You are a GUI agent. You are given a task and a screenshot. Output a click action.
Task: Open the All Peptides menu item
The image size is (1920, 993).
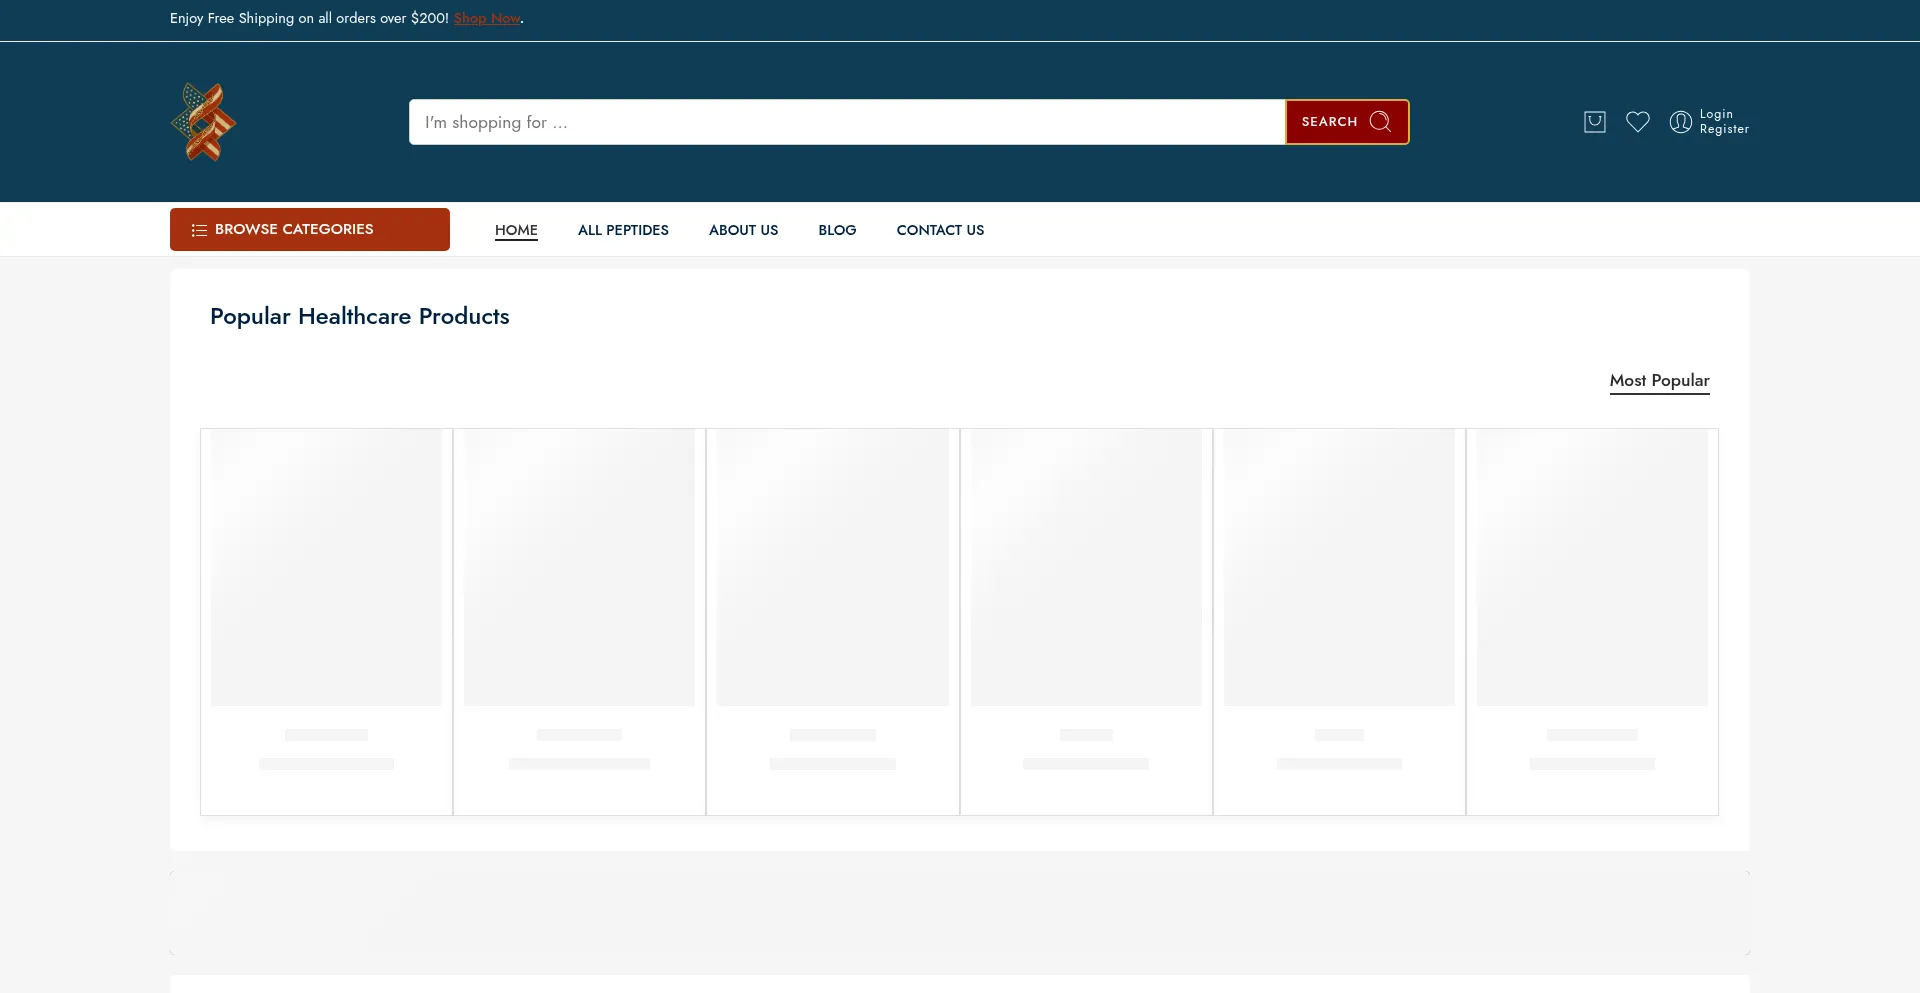point(623,230)
